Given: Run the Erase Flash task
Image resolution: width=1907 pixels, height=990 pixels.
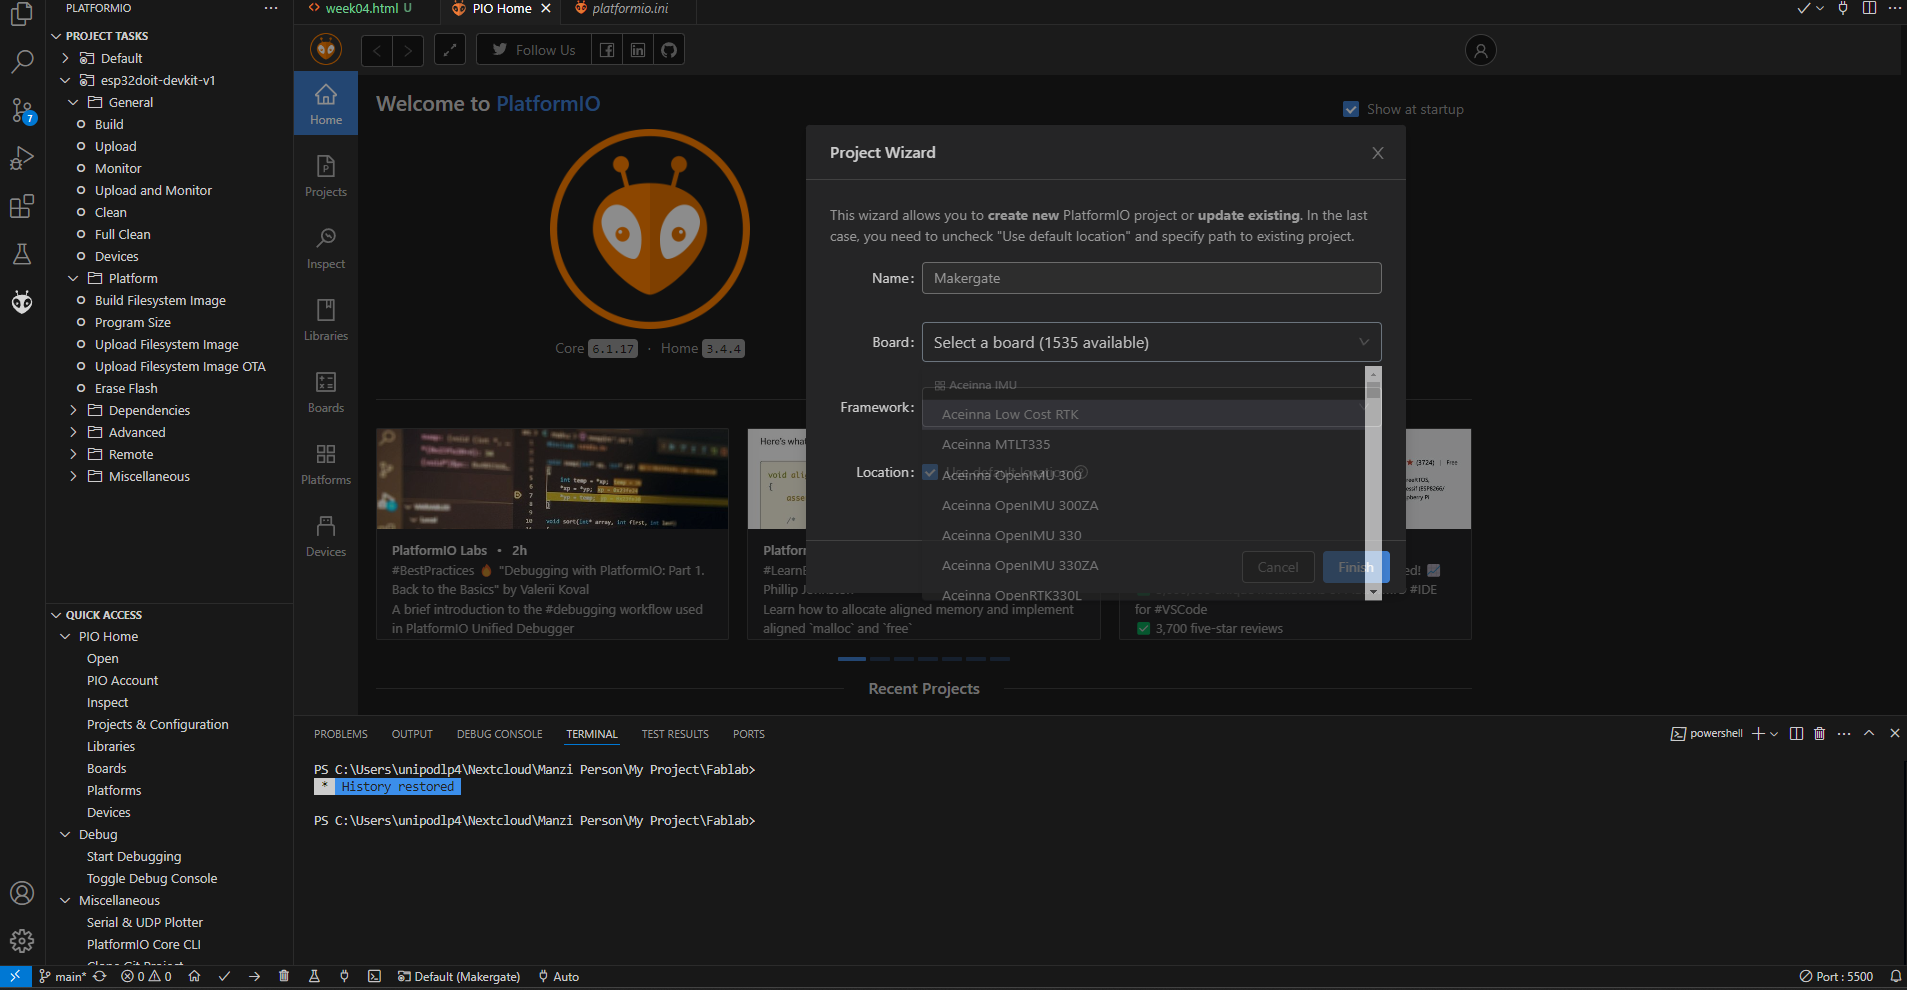Looking at the screenshot, I should point(126,388).
